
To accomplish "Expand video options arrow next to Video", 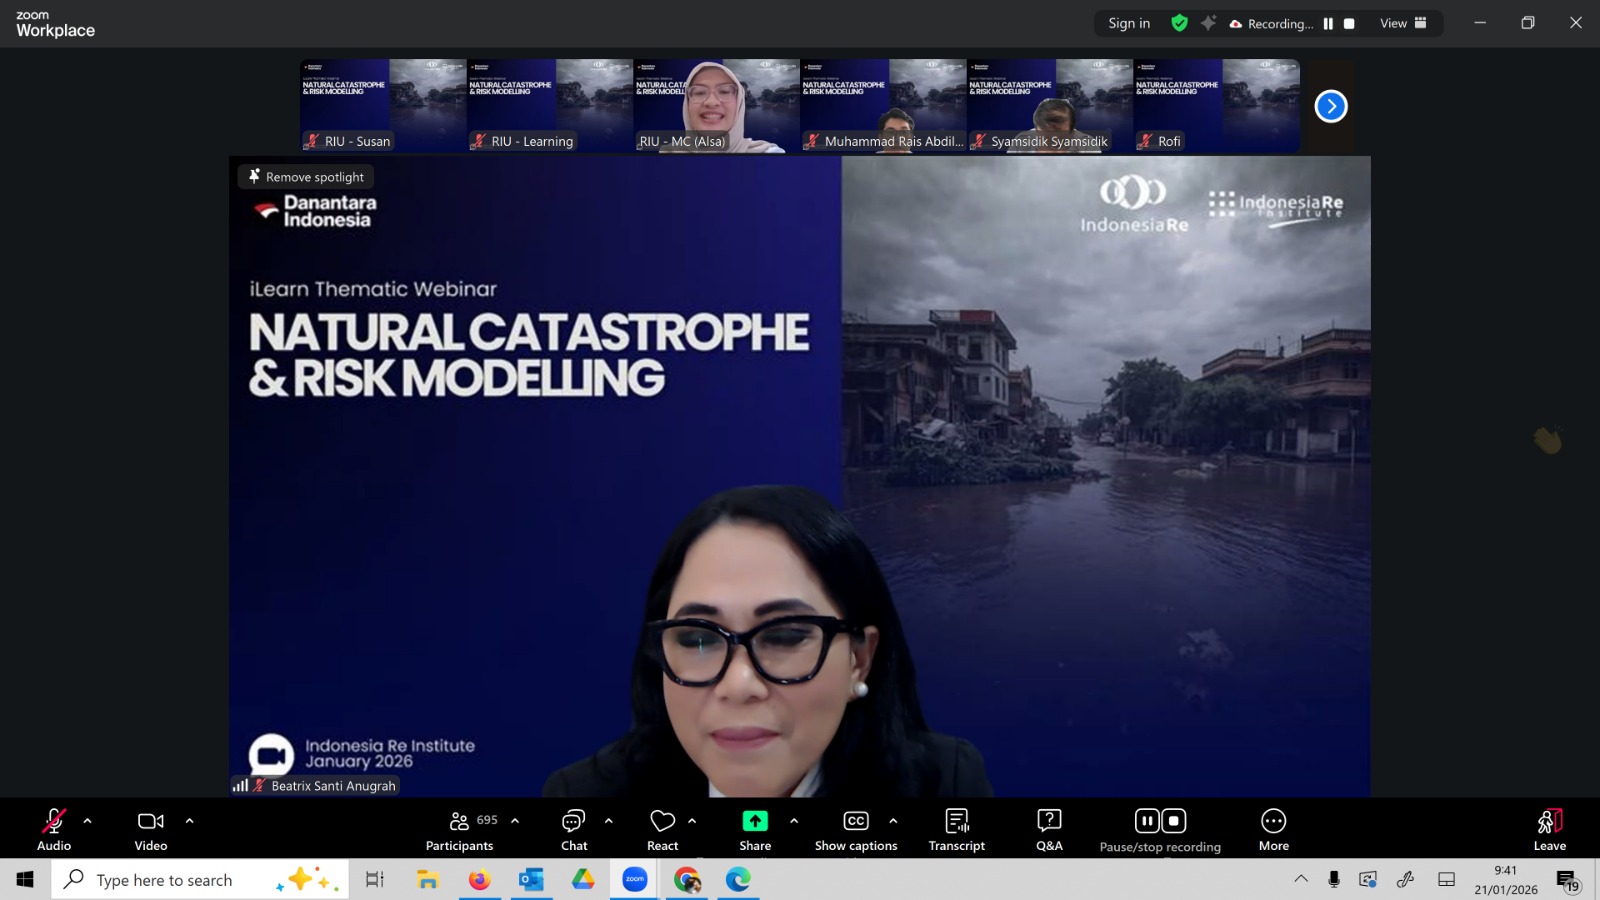I will [190, 821].
